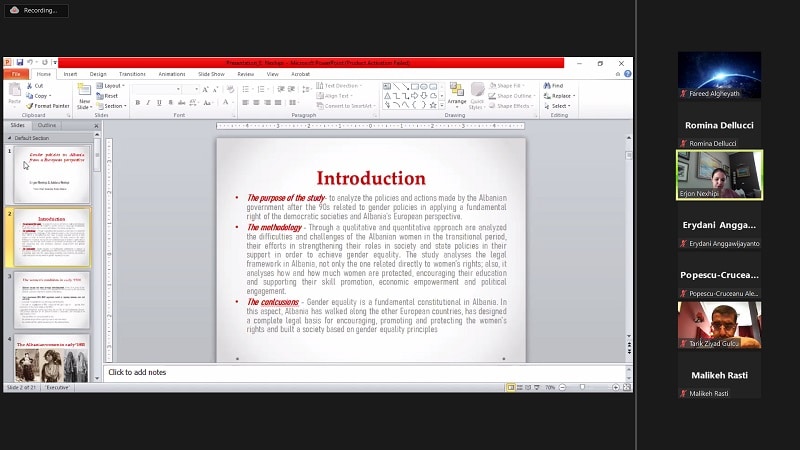Toggle Underline text formatting
This screenshot has height=450, width=800.
click(159, 102)
